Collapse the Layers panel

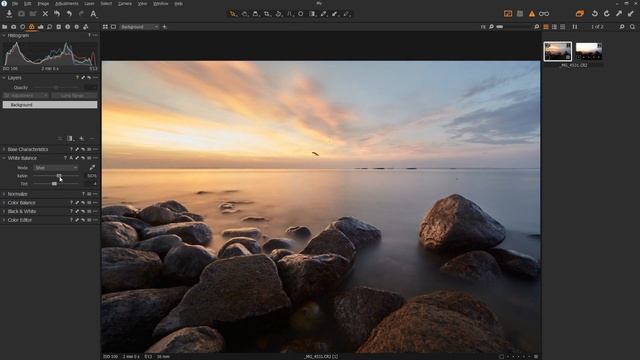(x=4, y=78)
